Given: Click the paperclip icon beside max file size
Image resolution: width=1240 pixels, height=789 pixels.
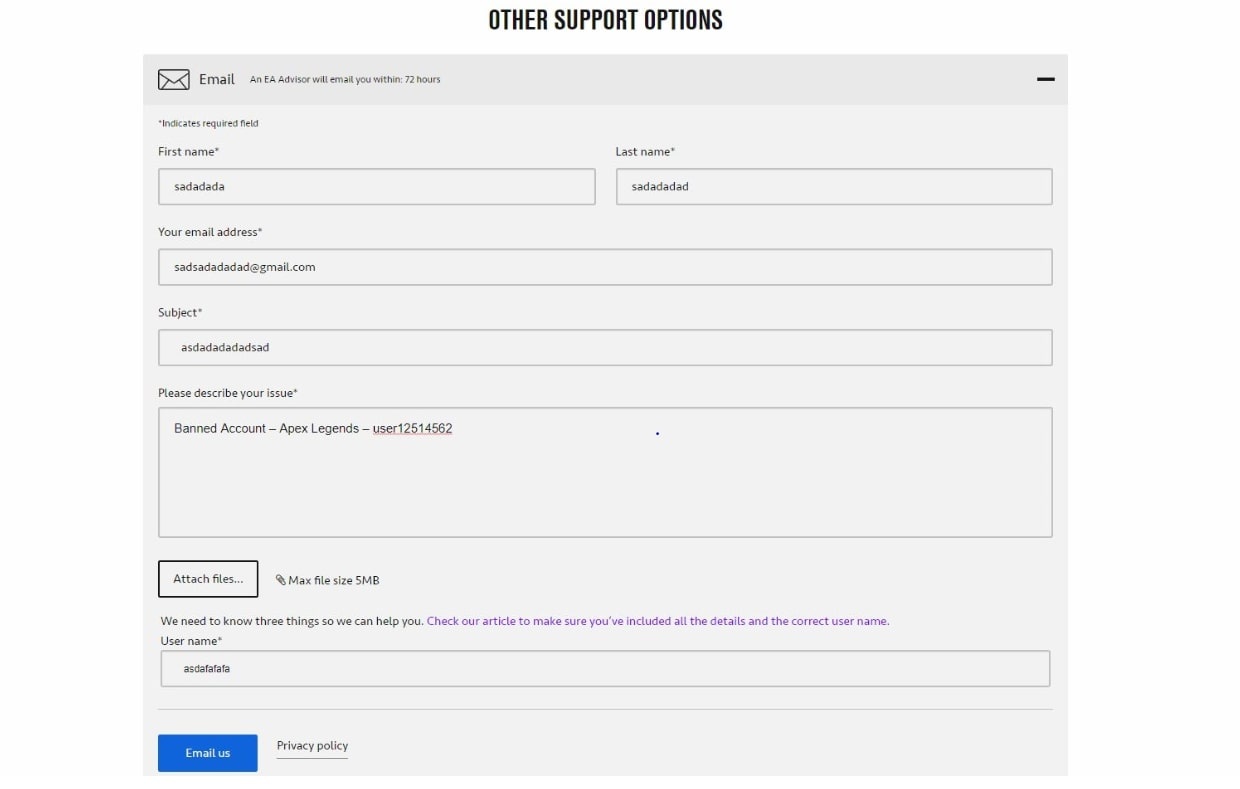Looking at the screenshot, I should click(x=281, y=580).
